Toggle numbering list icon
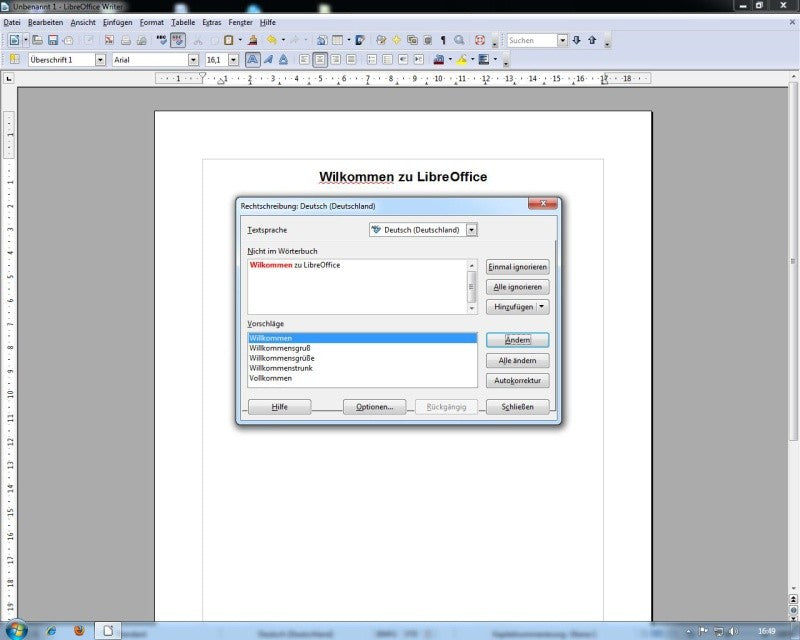 (372, 60)
